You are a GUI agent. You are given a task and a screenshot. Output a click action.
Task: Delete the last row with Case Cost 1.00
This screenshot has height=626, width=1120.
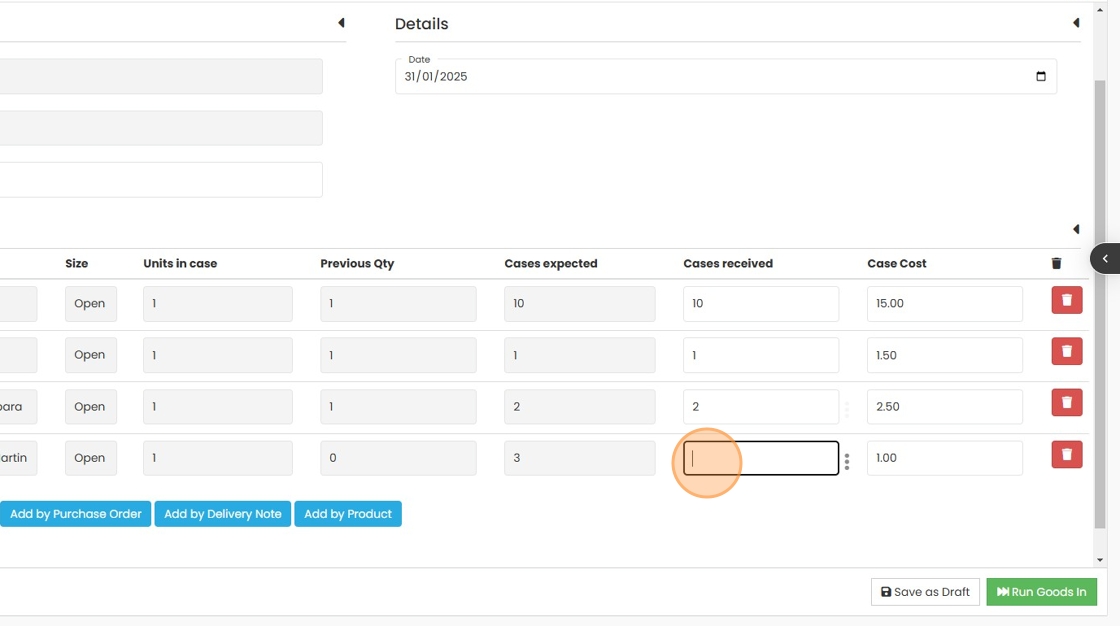[1066, 455]
